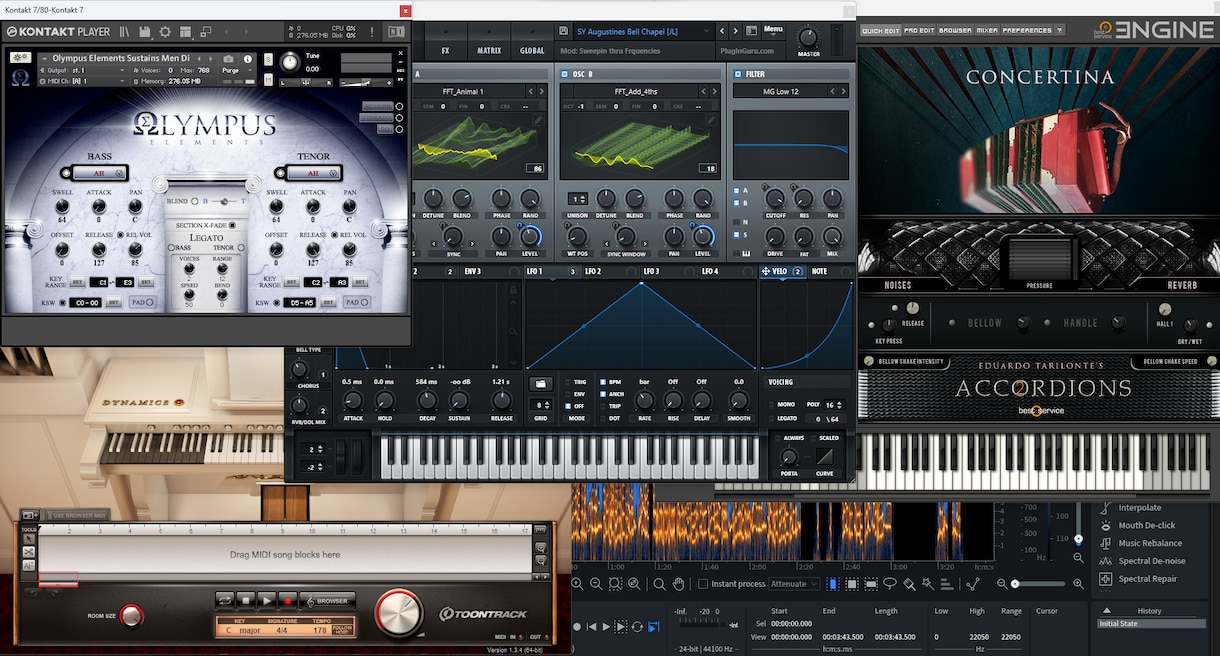Open the Attenuate dropdown in RX

794,584
